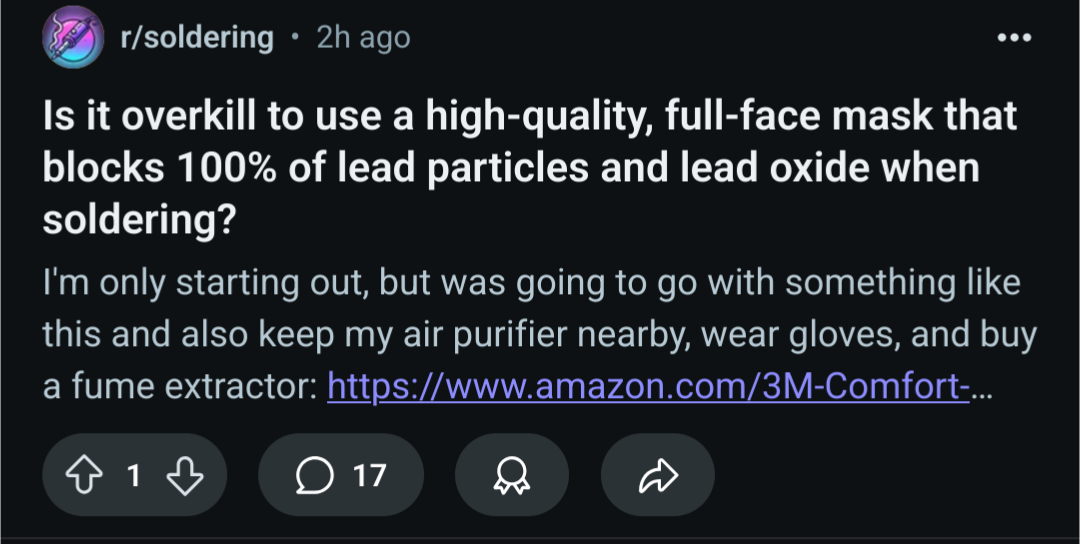This screenshot has height=544, width=1080.
Task: Click the vote count number 1
Action: tap(133, 475)
